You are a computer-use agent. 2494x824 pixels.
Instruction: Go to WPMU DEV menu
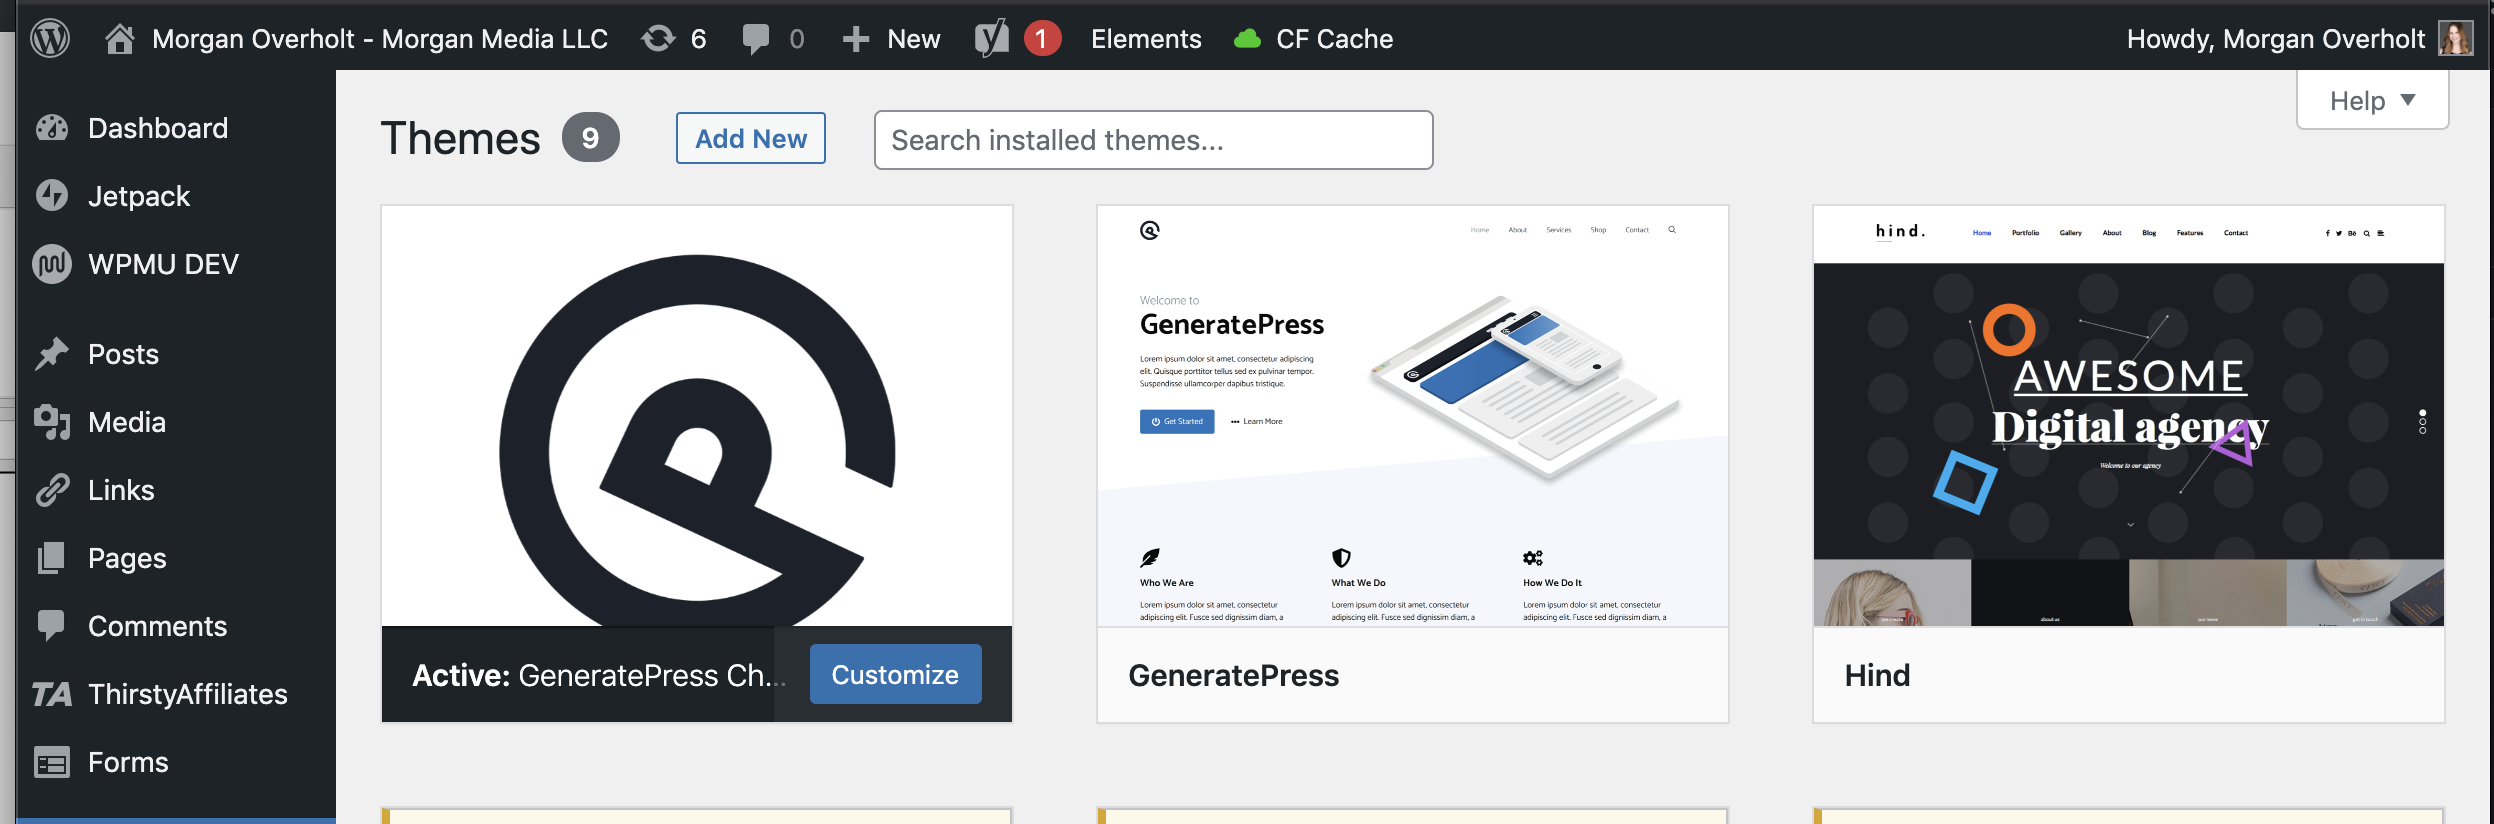(x=163, y=264)
